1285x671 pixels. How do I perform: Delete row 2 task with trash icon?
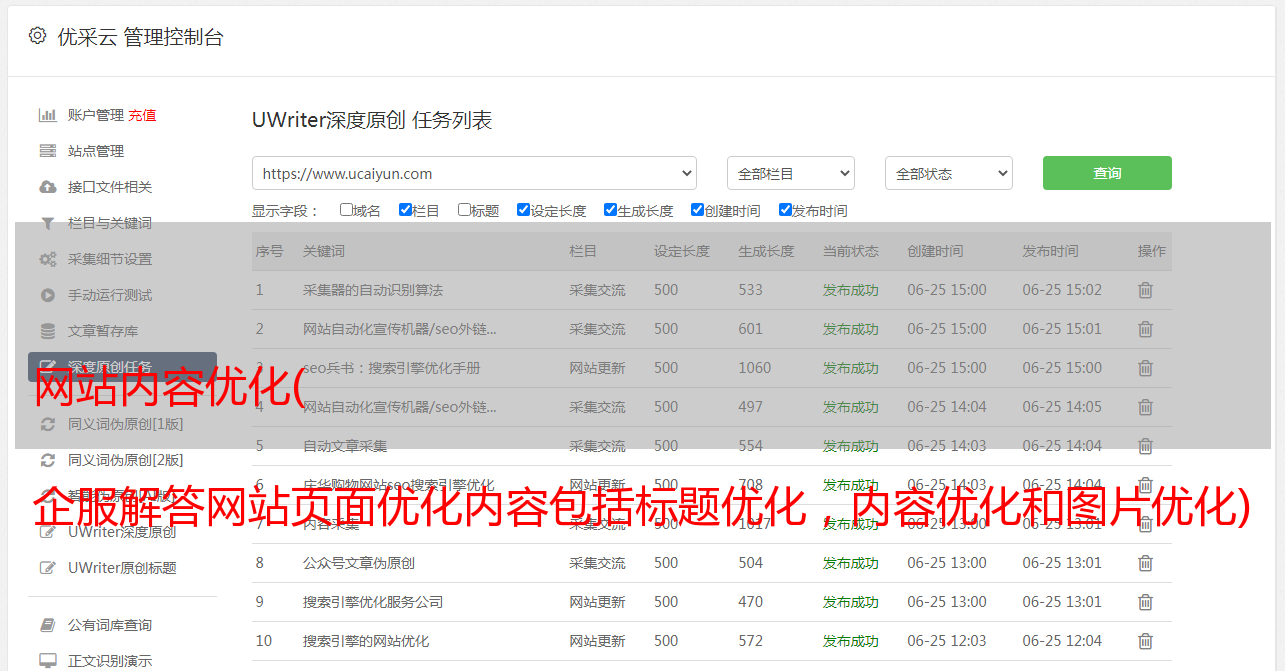(x=1145, y=329)
